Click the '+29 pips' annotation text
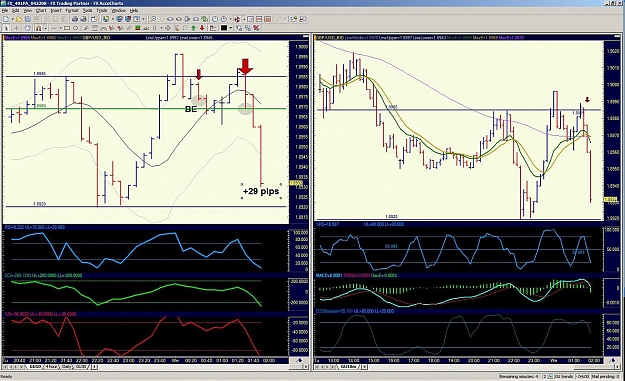 tap(261, 191)
